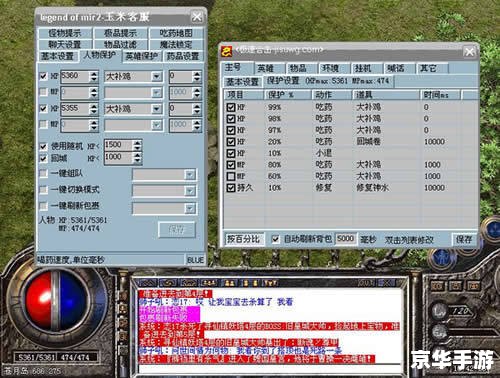Screen dimensions: 500x378
Task: Uncheck the HP 97% row checkbox
Action: (x=231, y=130)
